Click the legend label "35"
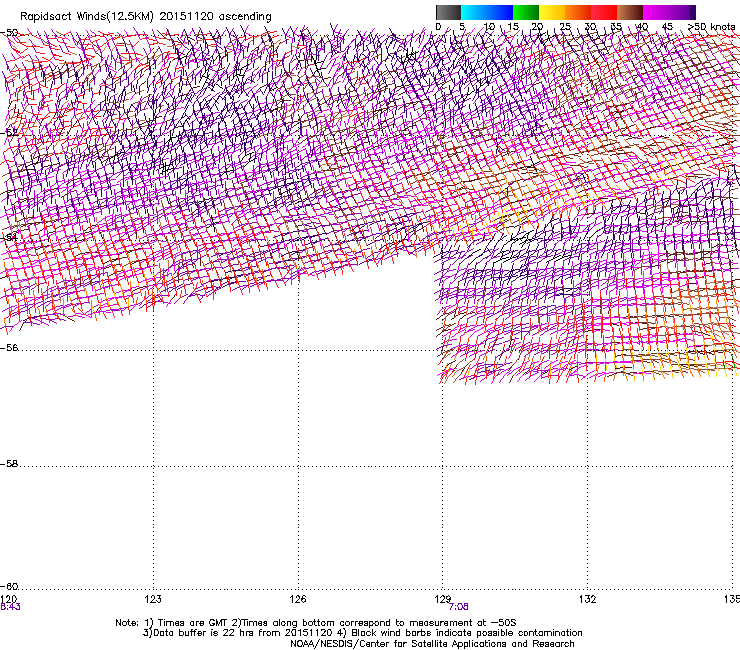 click(x=616, y=27)
